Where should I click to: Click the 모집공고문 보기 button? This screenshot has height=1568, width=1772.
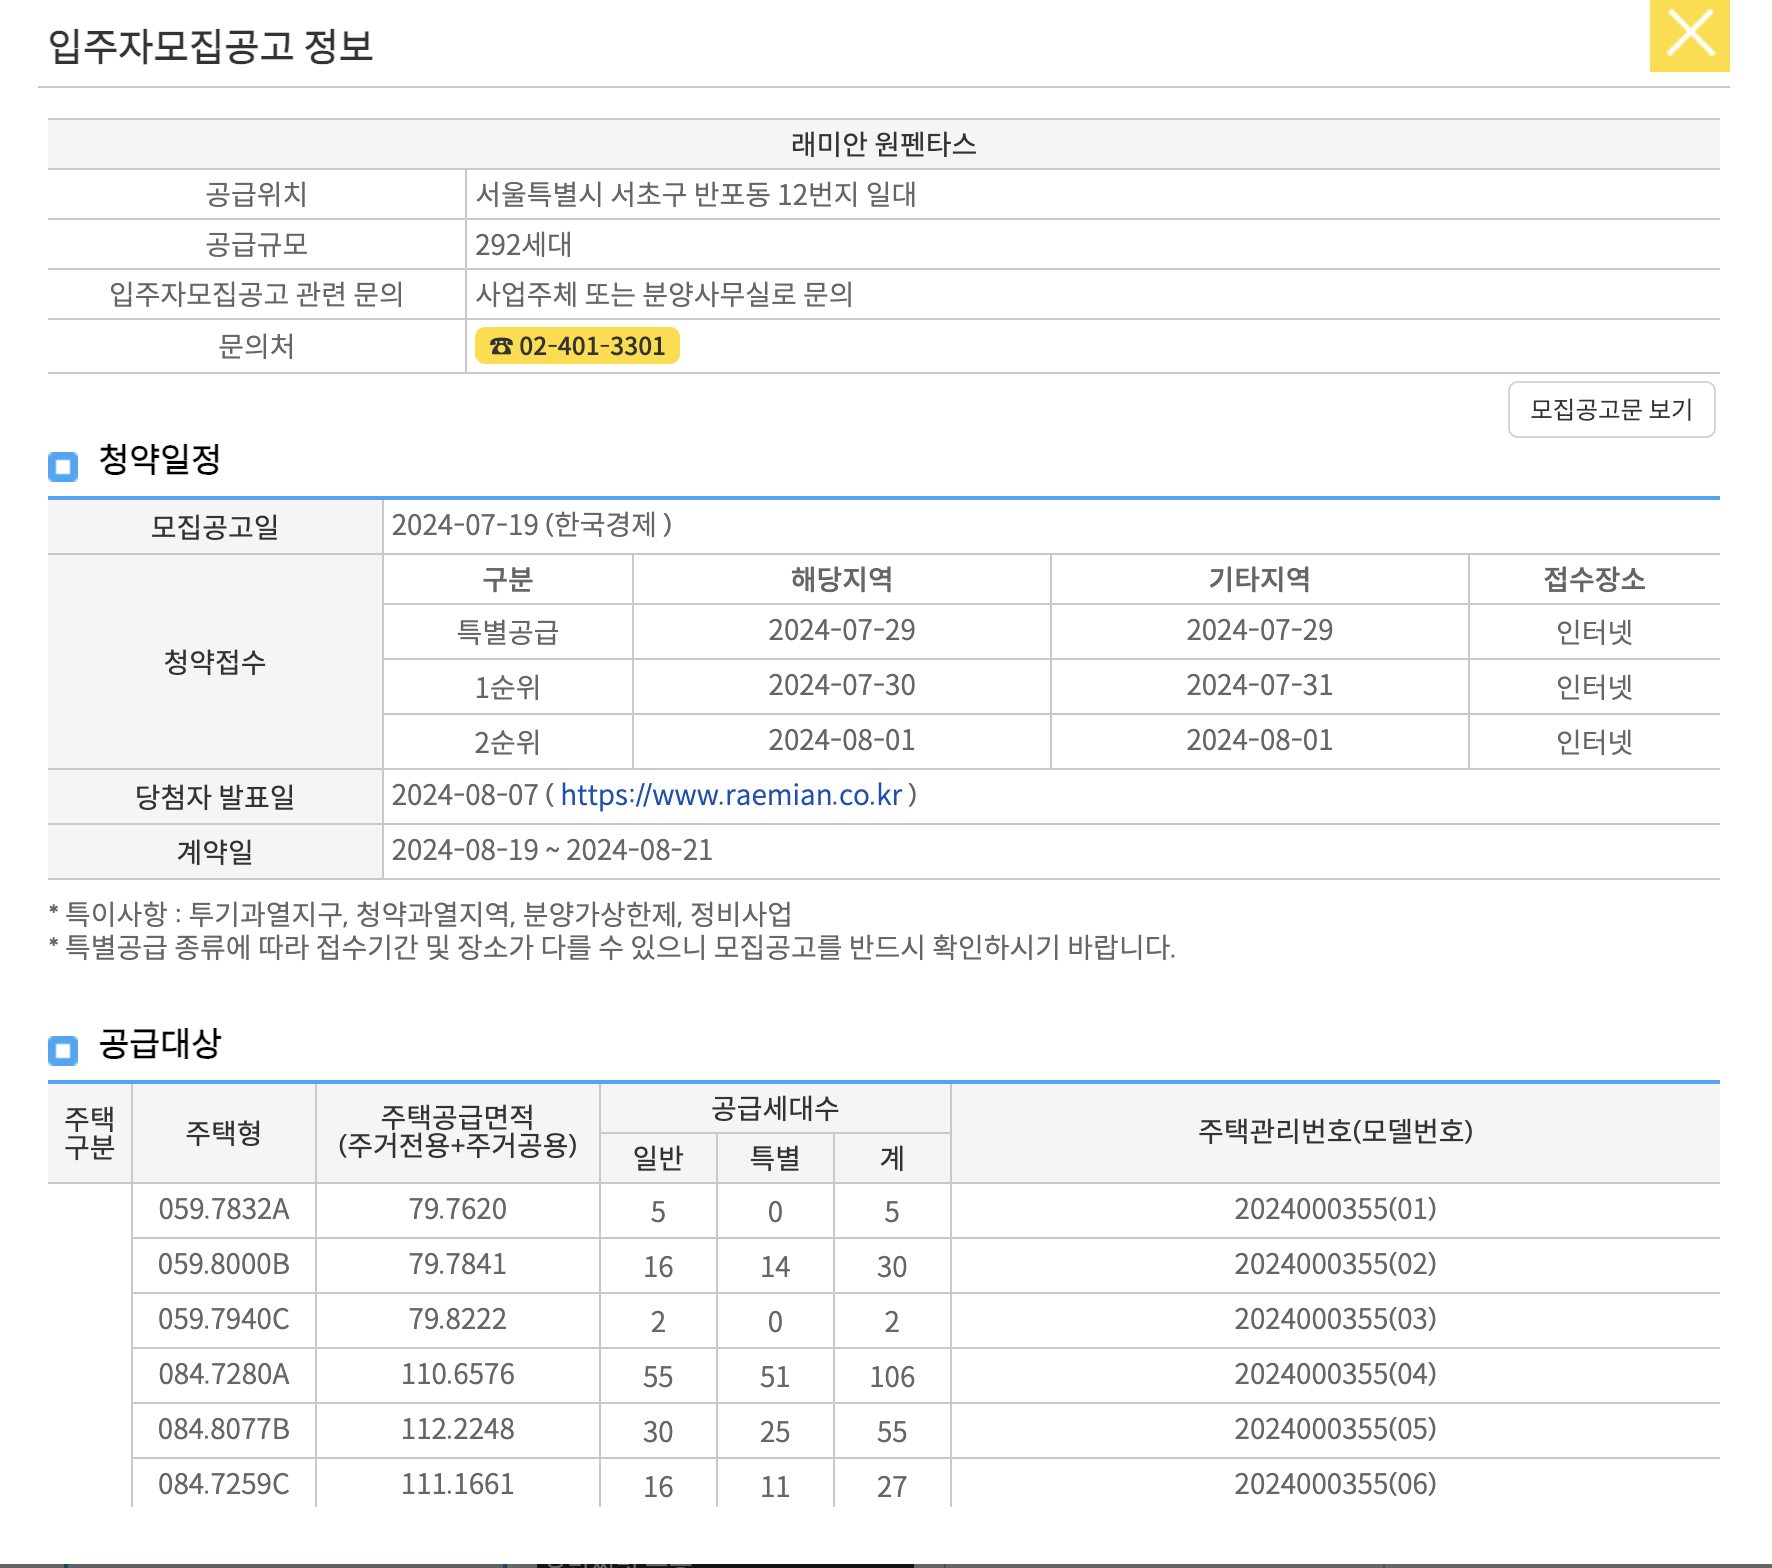point(1611,409)
